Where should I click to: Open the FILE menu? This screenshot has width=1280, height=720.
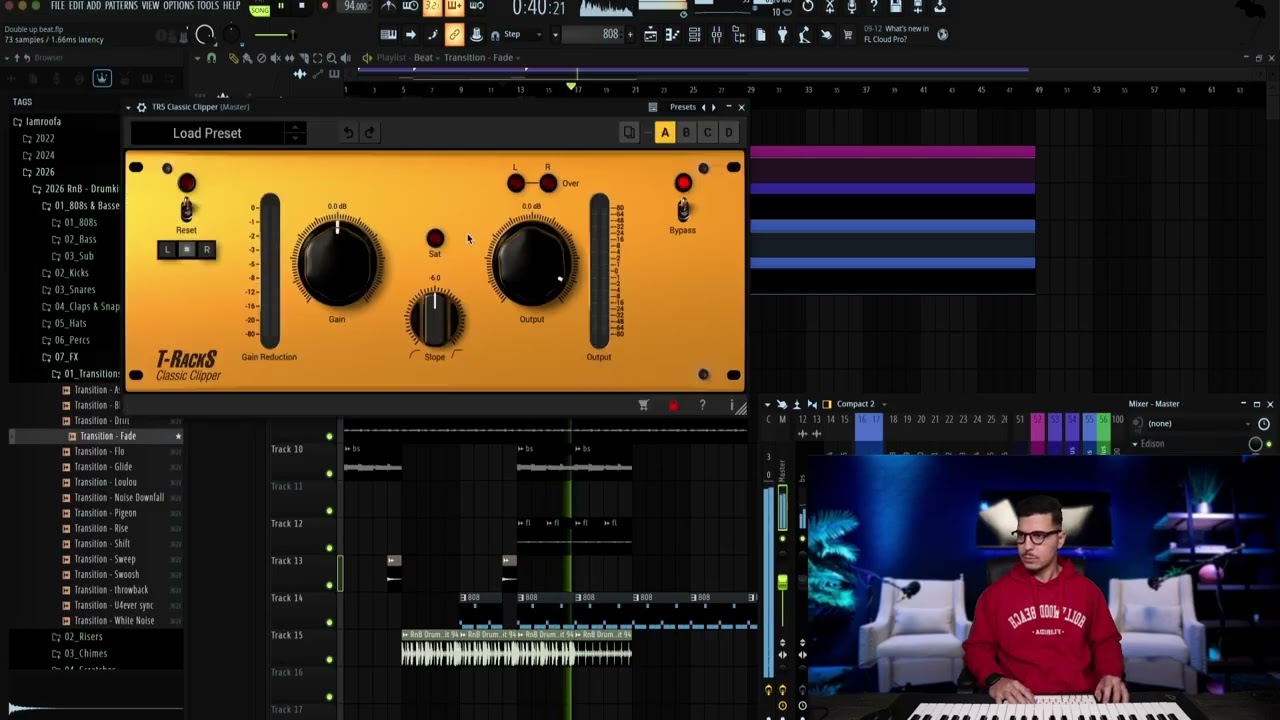point(57,6)
